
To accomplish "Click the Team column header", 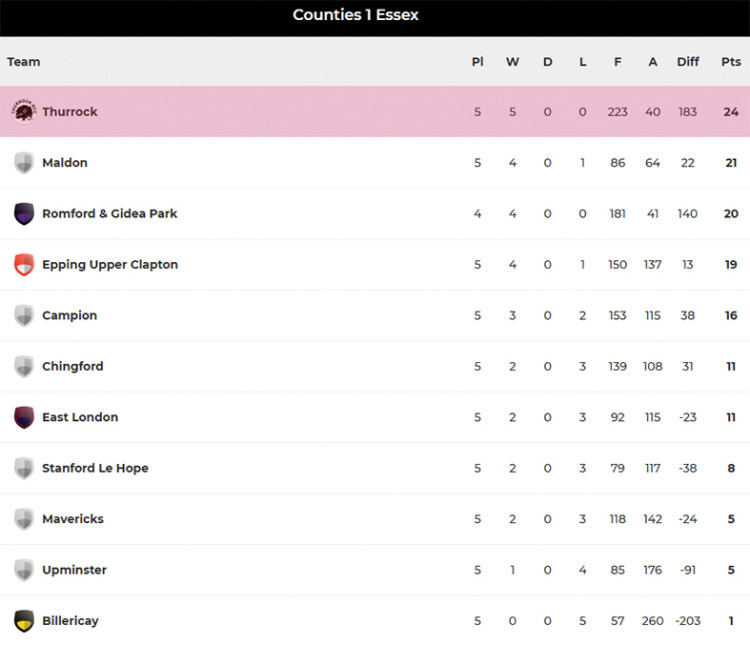I will click(24, 62).
